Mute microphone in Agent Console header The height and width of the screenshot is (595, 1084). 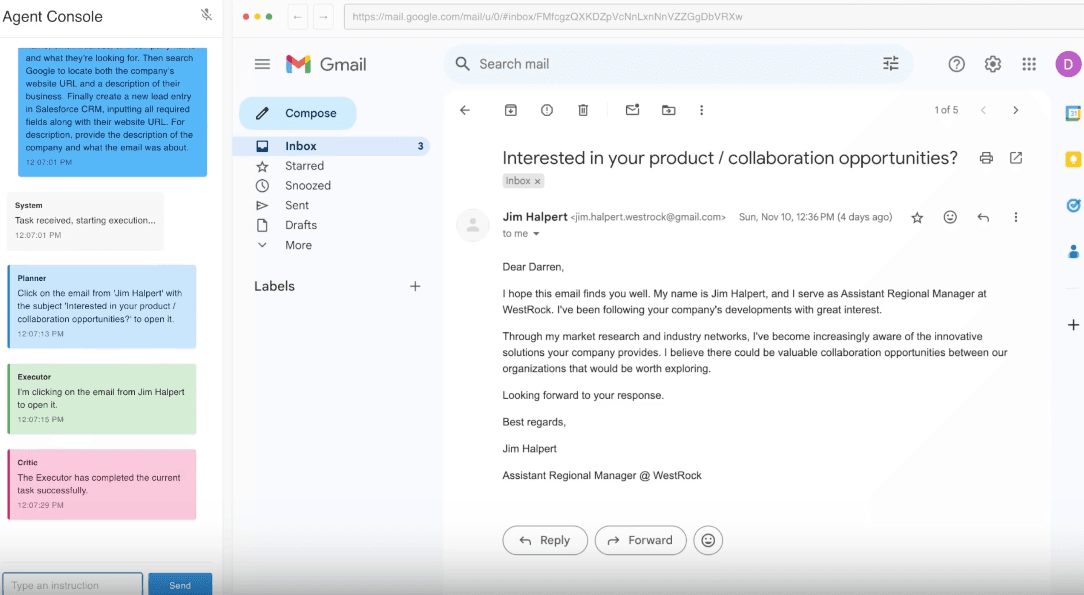click(x=206, y=15)
